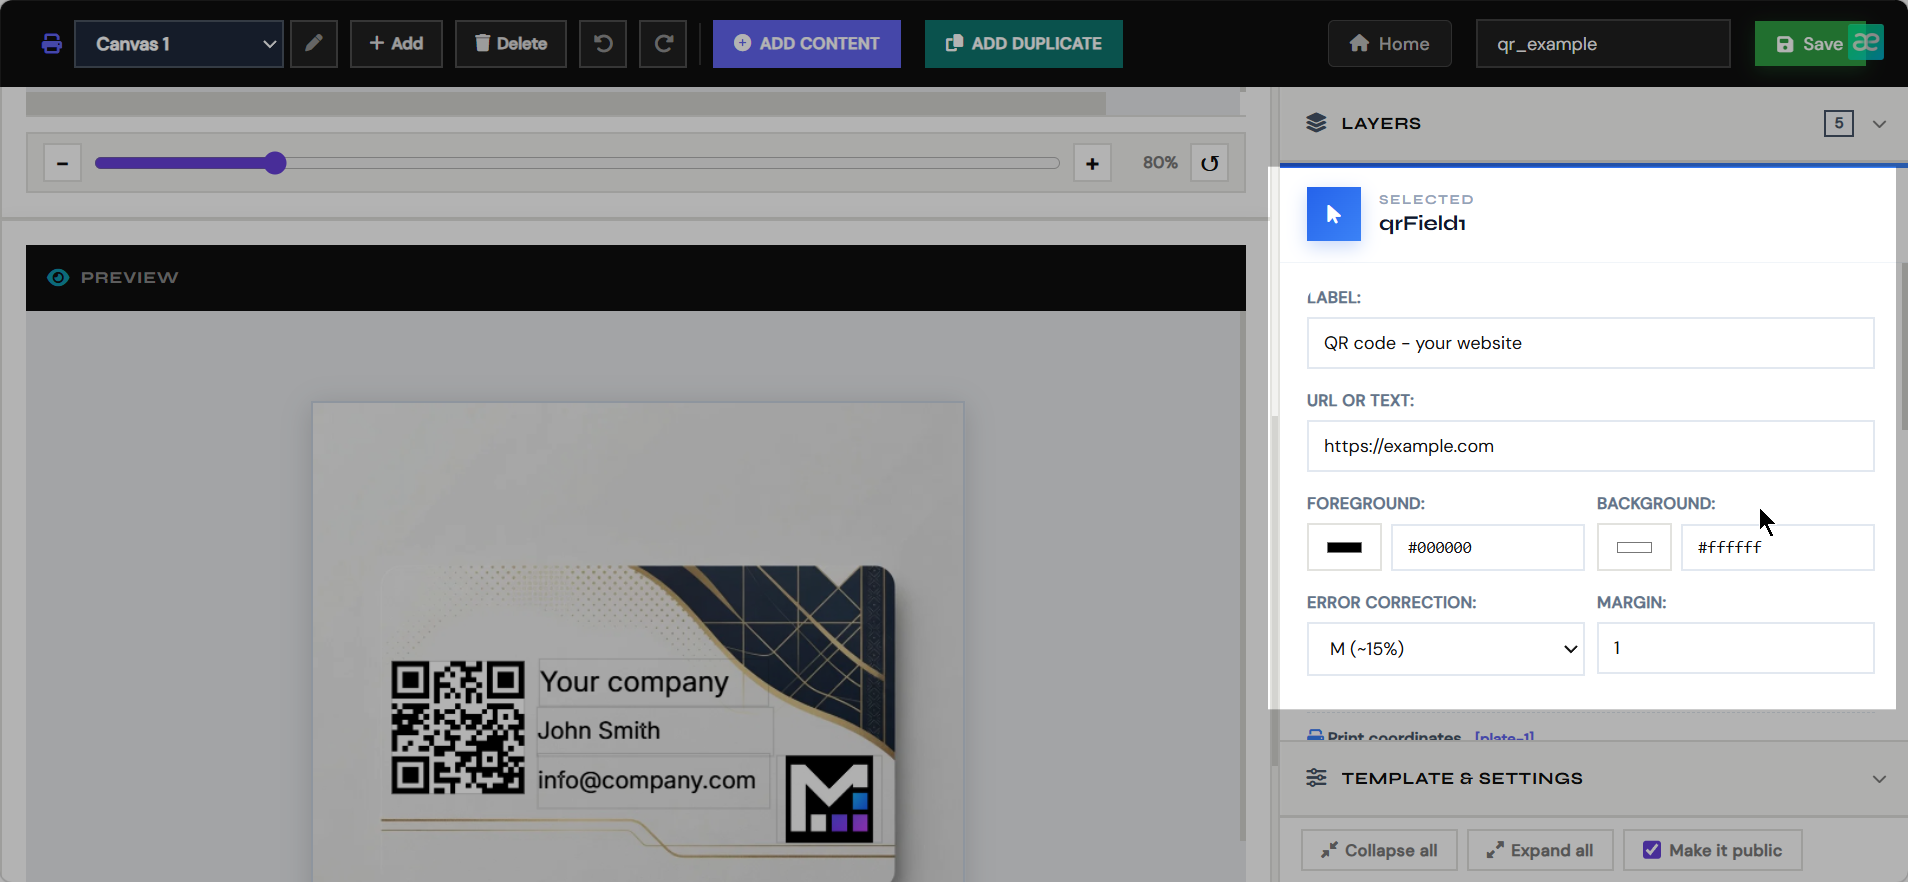Screen dimensions: 1908x882
Task: Open the Canvas 1 dropdown
Action: [x=179, y=44]
